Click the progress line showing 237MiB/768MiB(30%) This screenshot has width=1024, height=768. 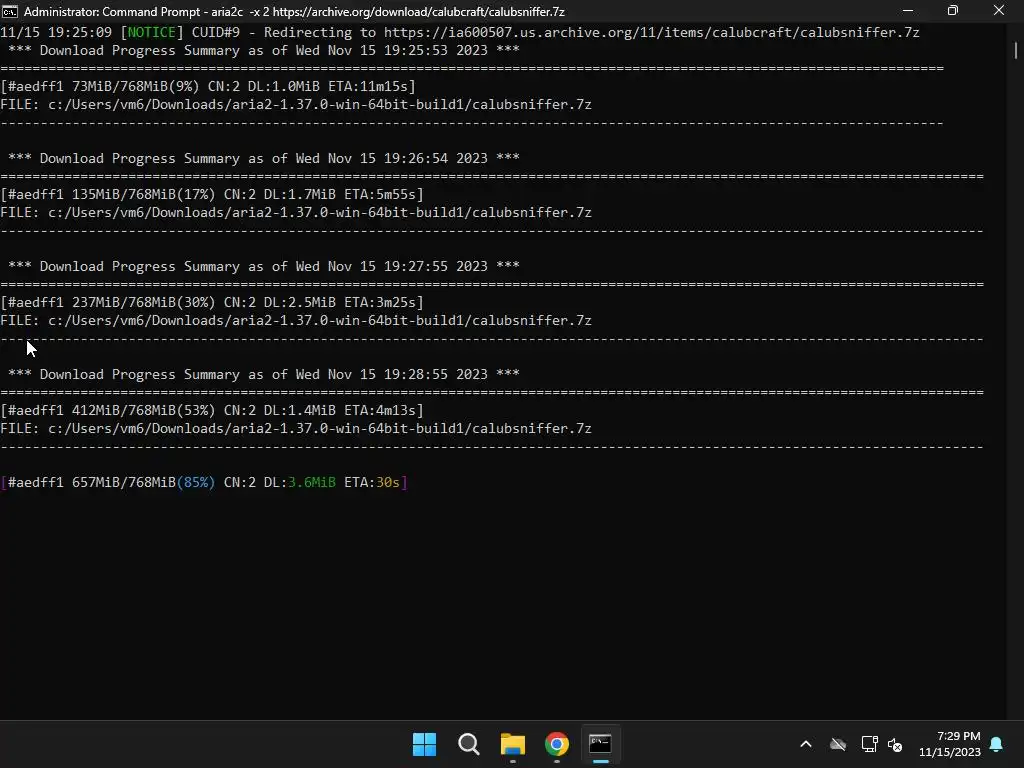[x=212, y=302]
